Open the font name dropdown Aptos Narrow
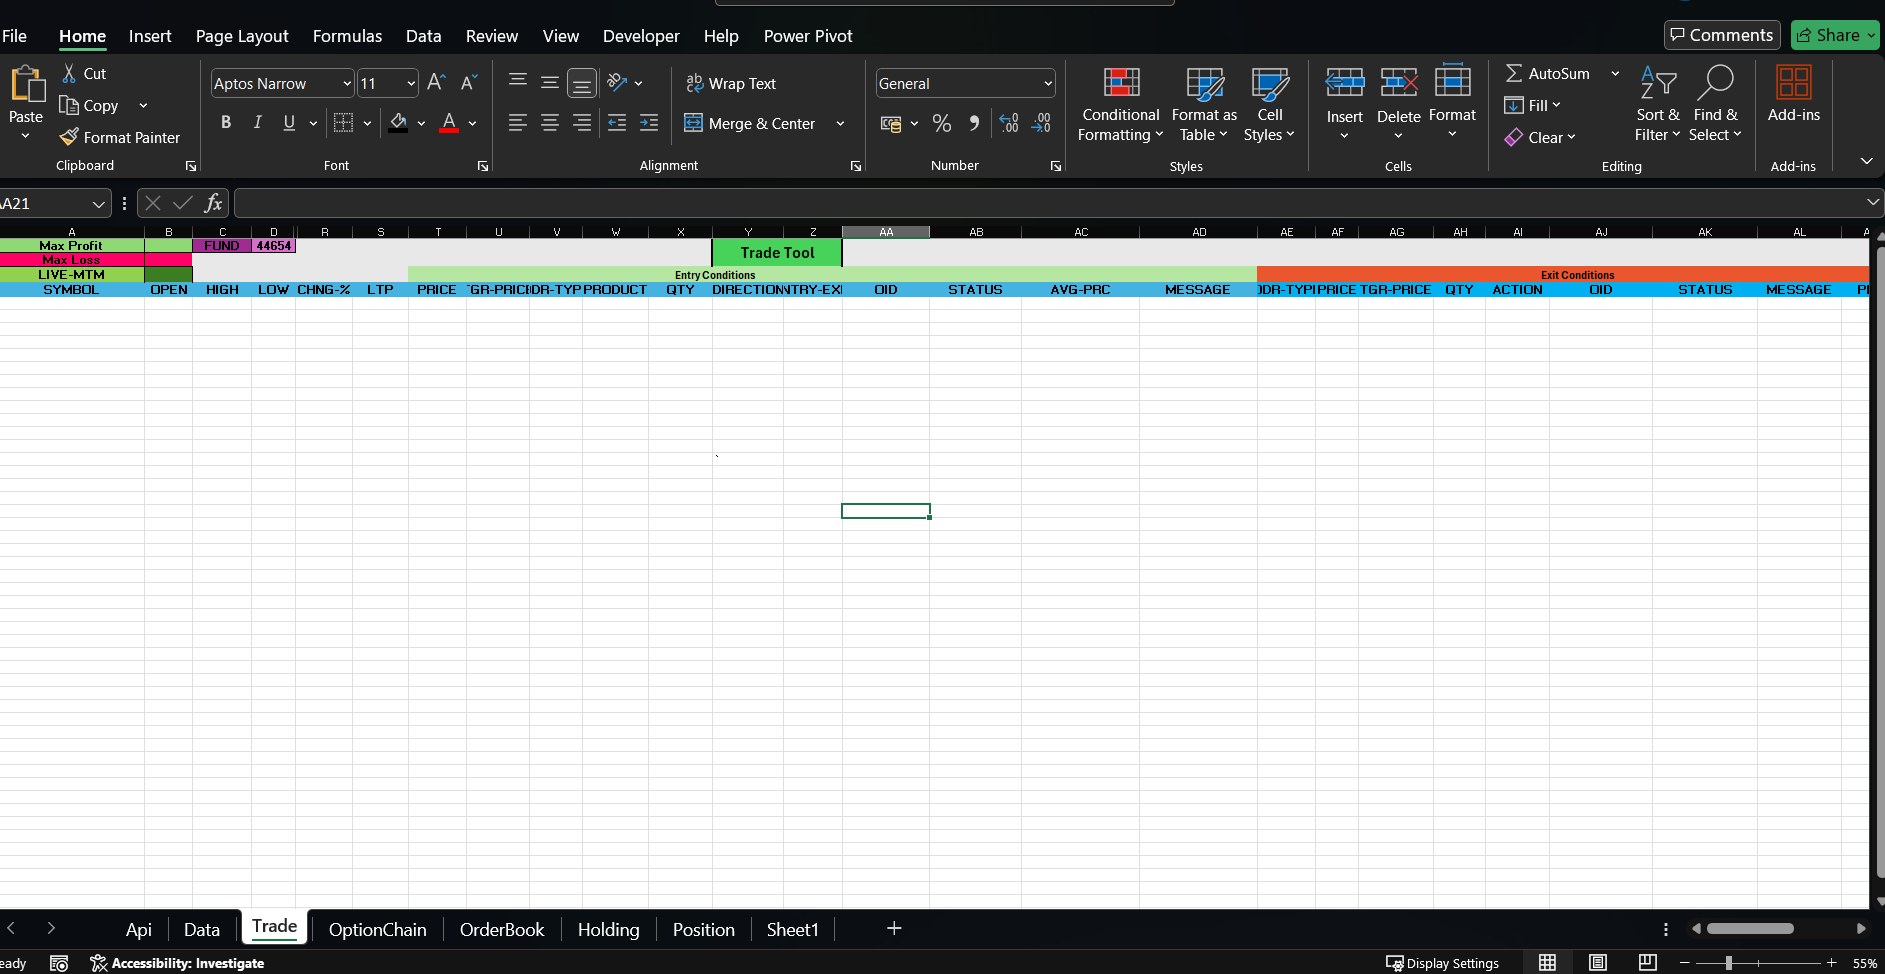This screenshot has height=974, width=1885. click(347, 83)
